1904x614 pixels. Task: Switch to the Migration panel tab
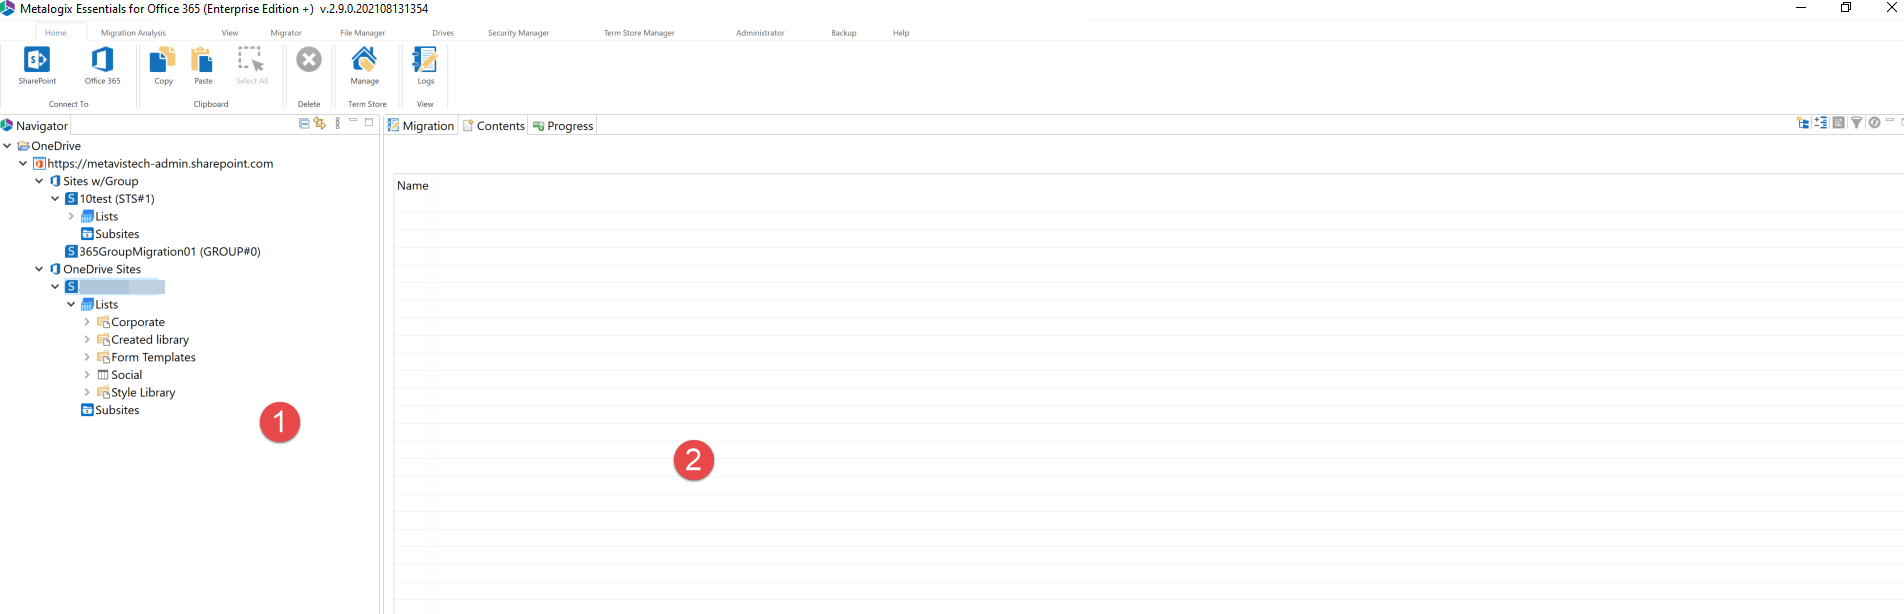coord(421,126)
